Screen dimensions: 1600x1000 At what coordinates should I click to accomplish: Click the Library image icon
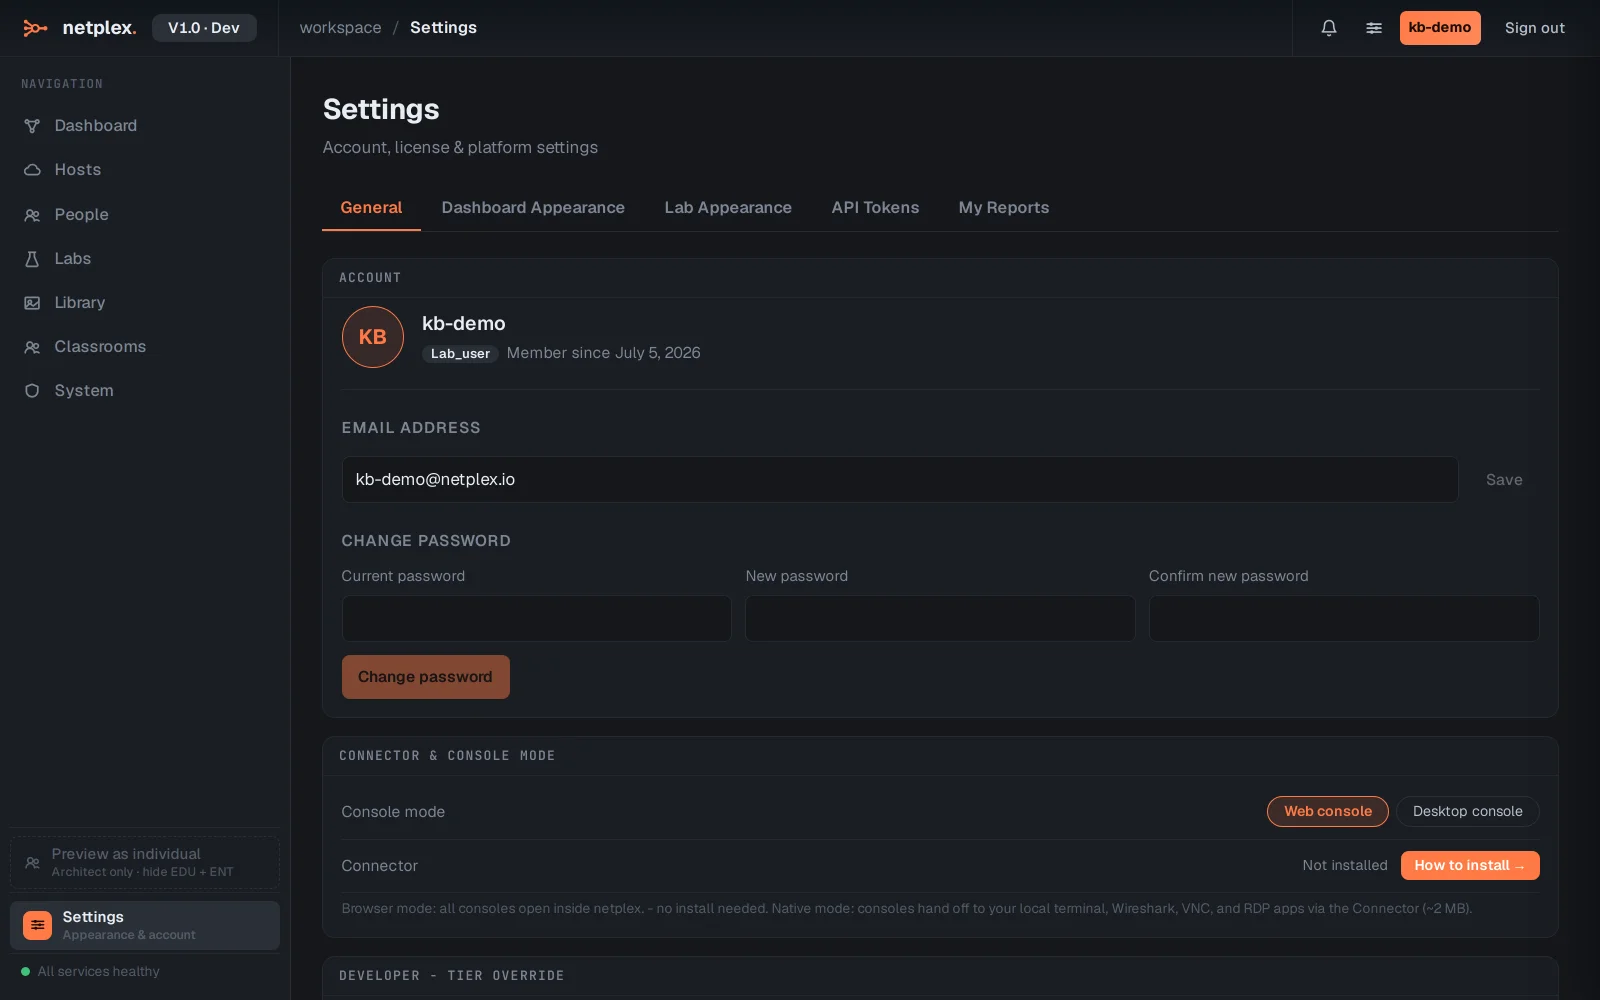tap(32, 303)
